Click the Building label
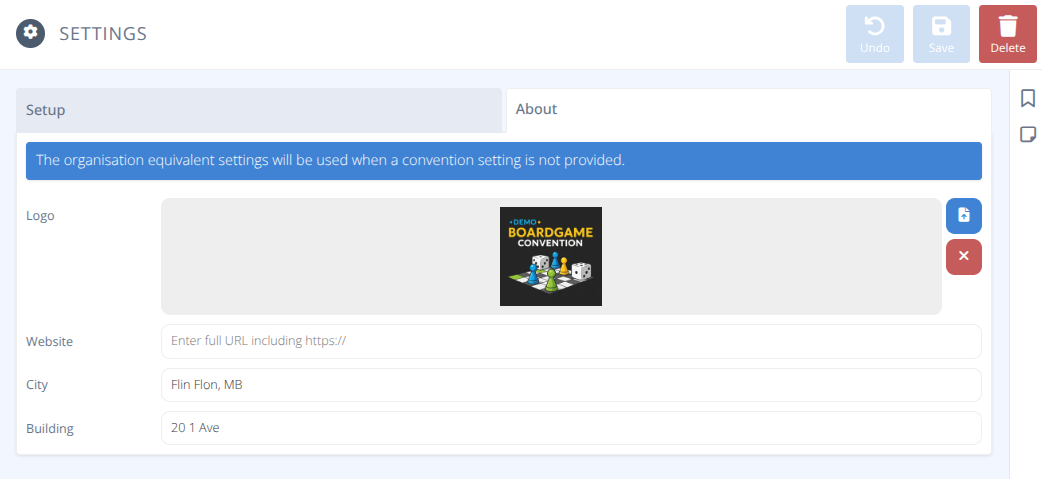 pos(50,429)
